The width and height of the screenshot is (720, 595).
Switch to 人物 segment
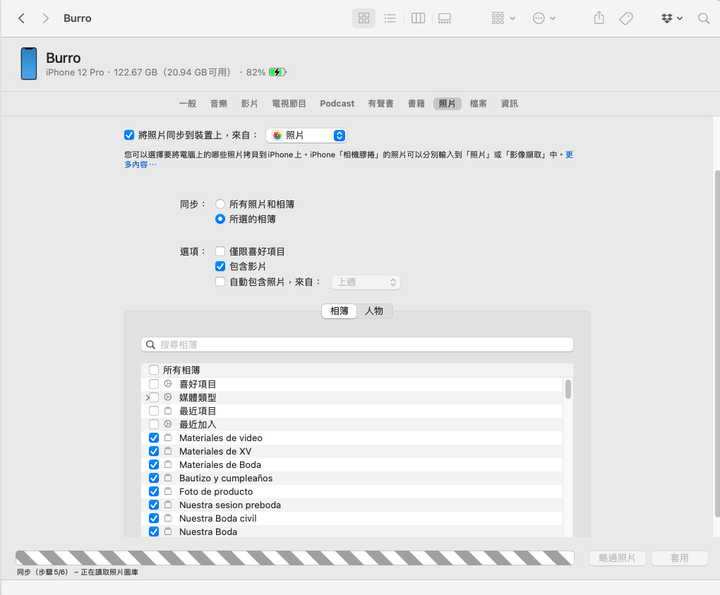coord(374,311)
